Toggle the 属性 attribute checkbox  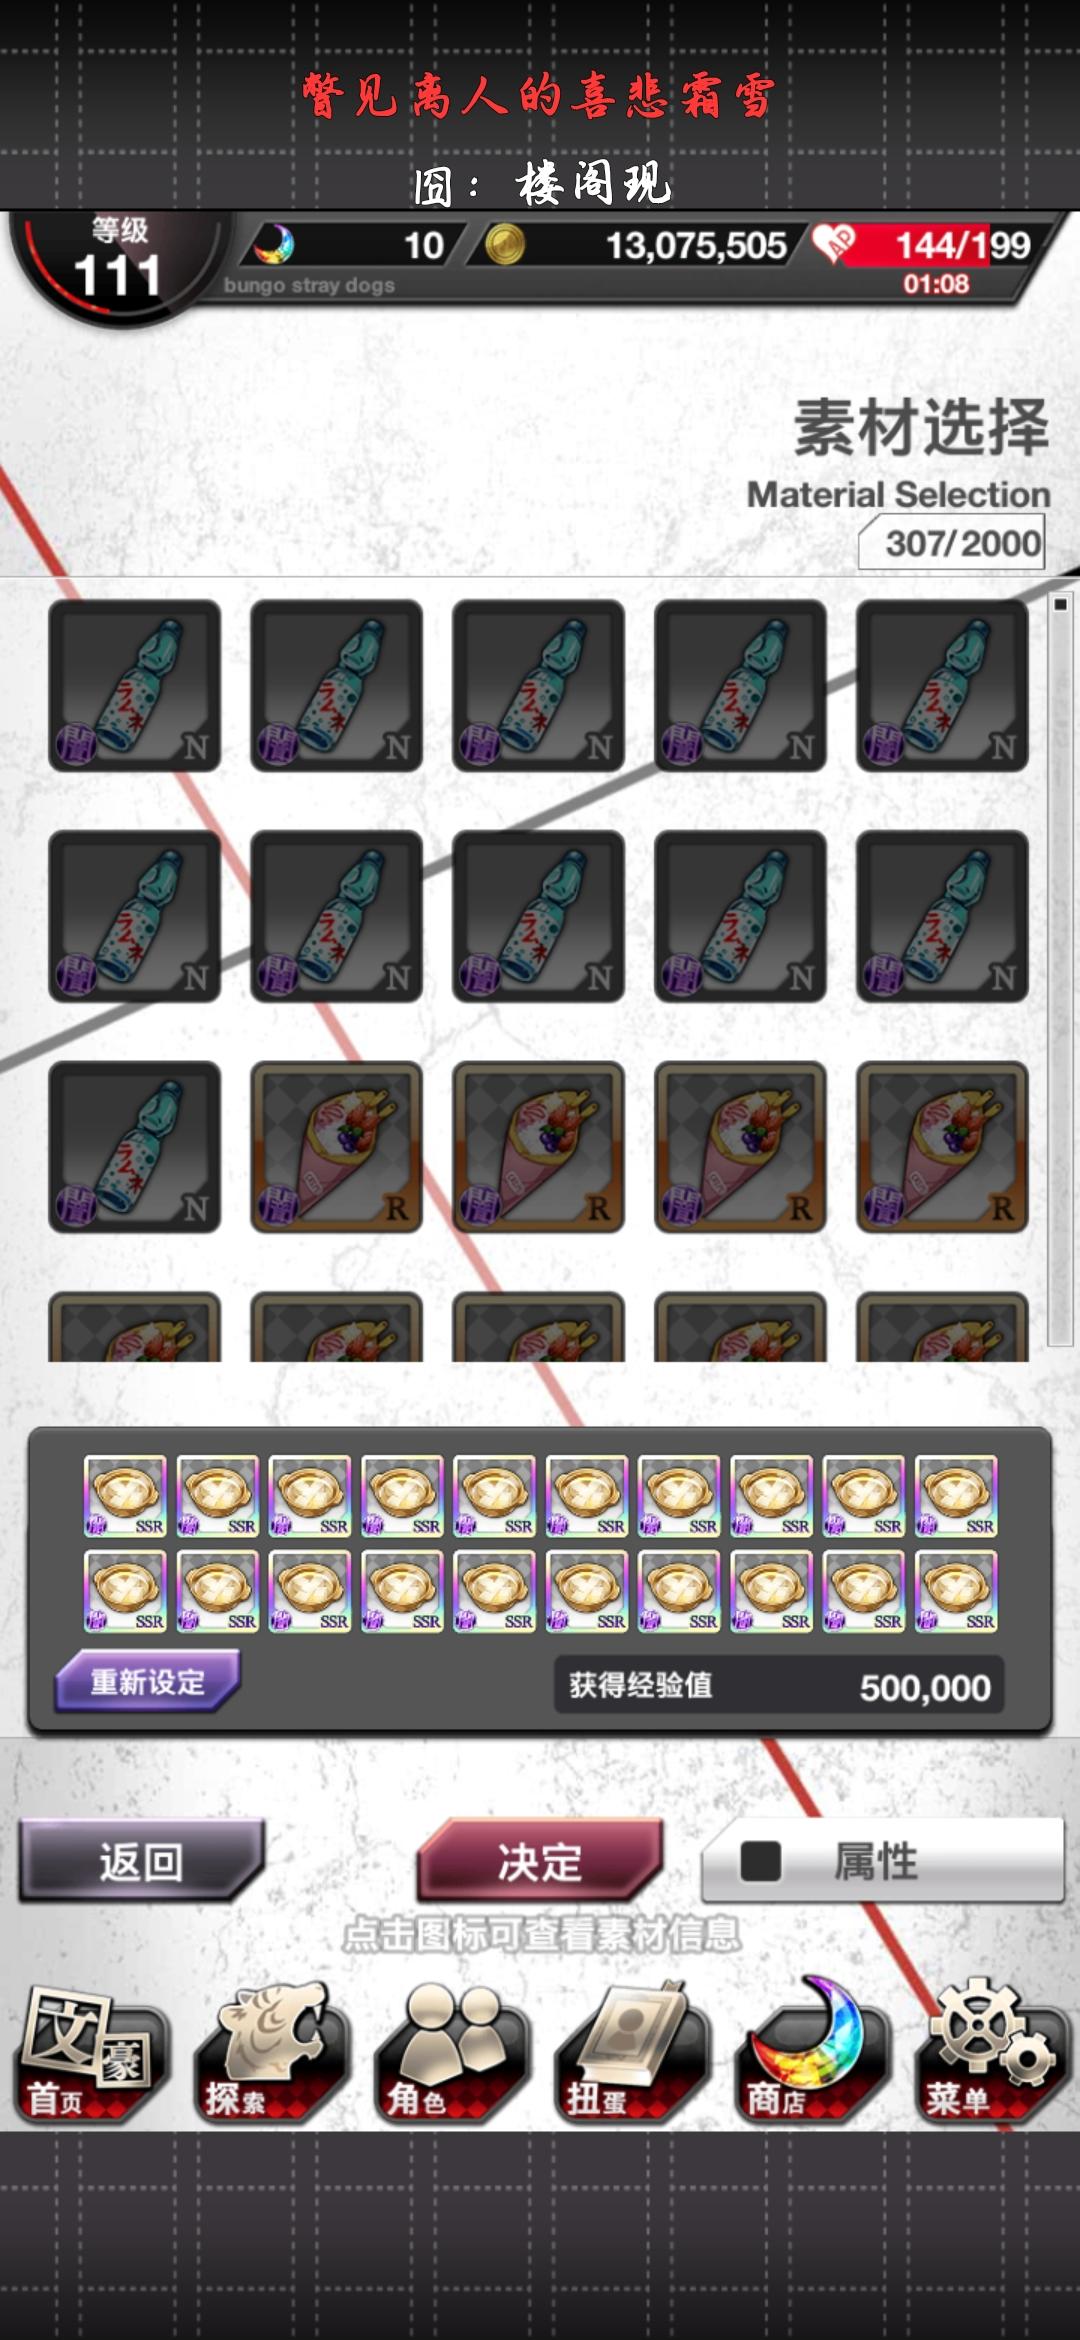click(761, 1862)
